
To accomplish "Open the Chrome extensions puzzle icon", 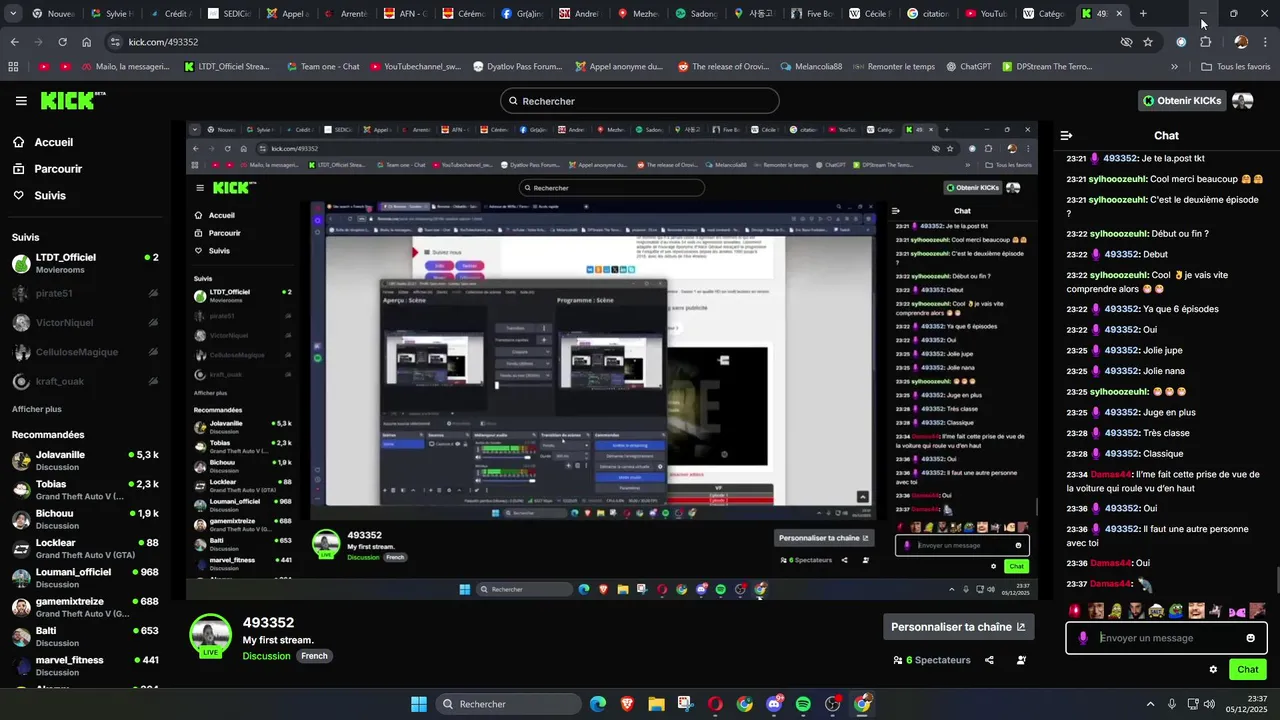I will click(x=1206, y=42).
